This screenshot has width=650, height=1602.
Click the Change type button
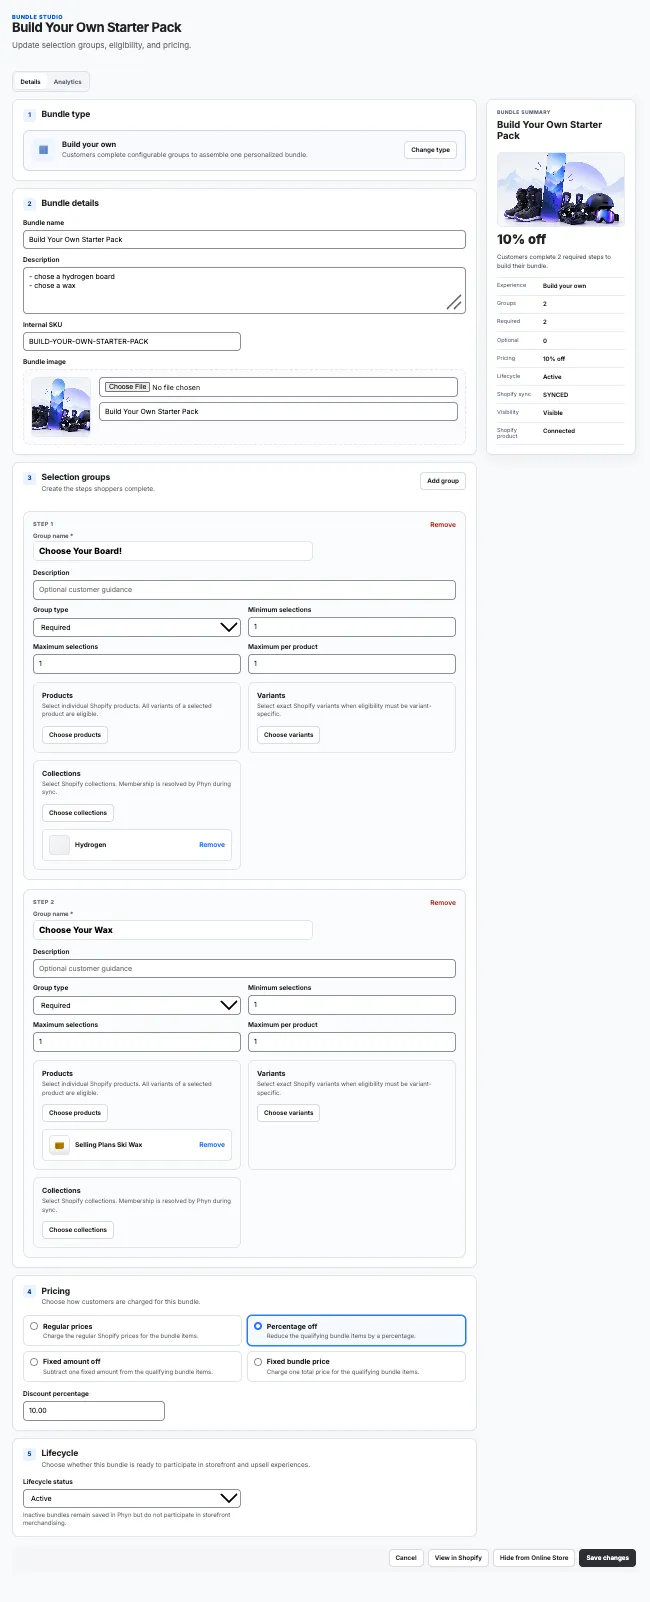pyautogui.click(x=431, y=150)
